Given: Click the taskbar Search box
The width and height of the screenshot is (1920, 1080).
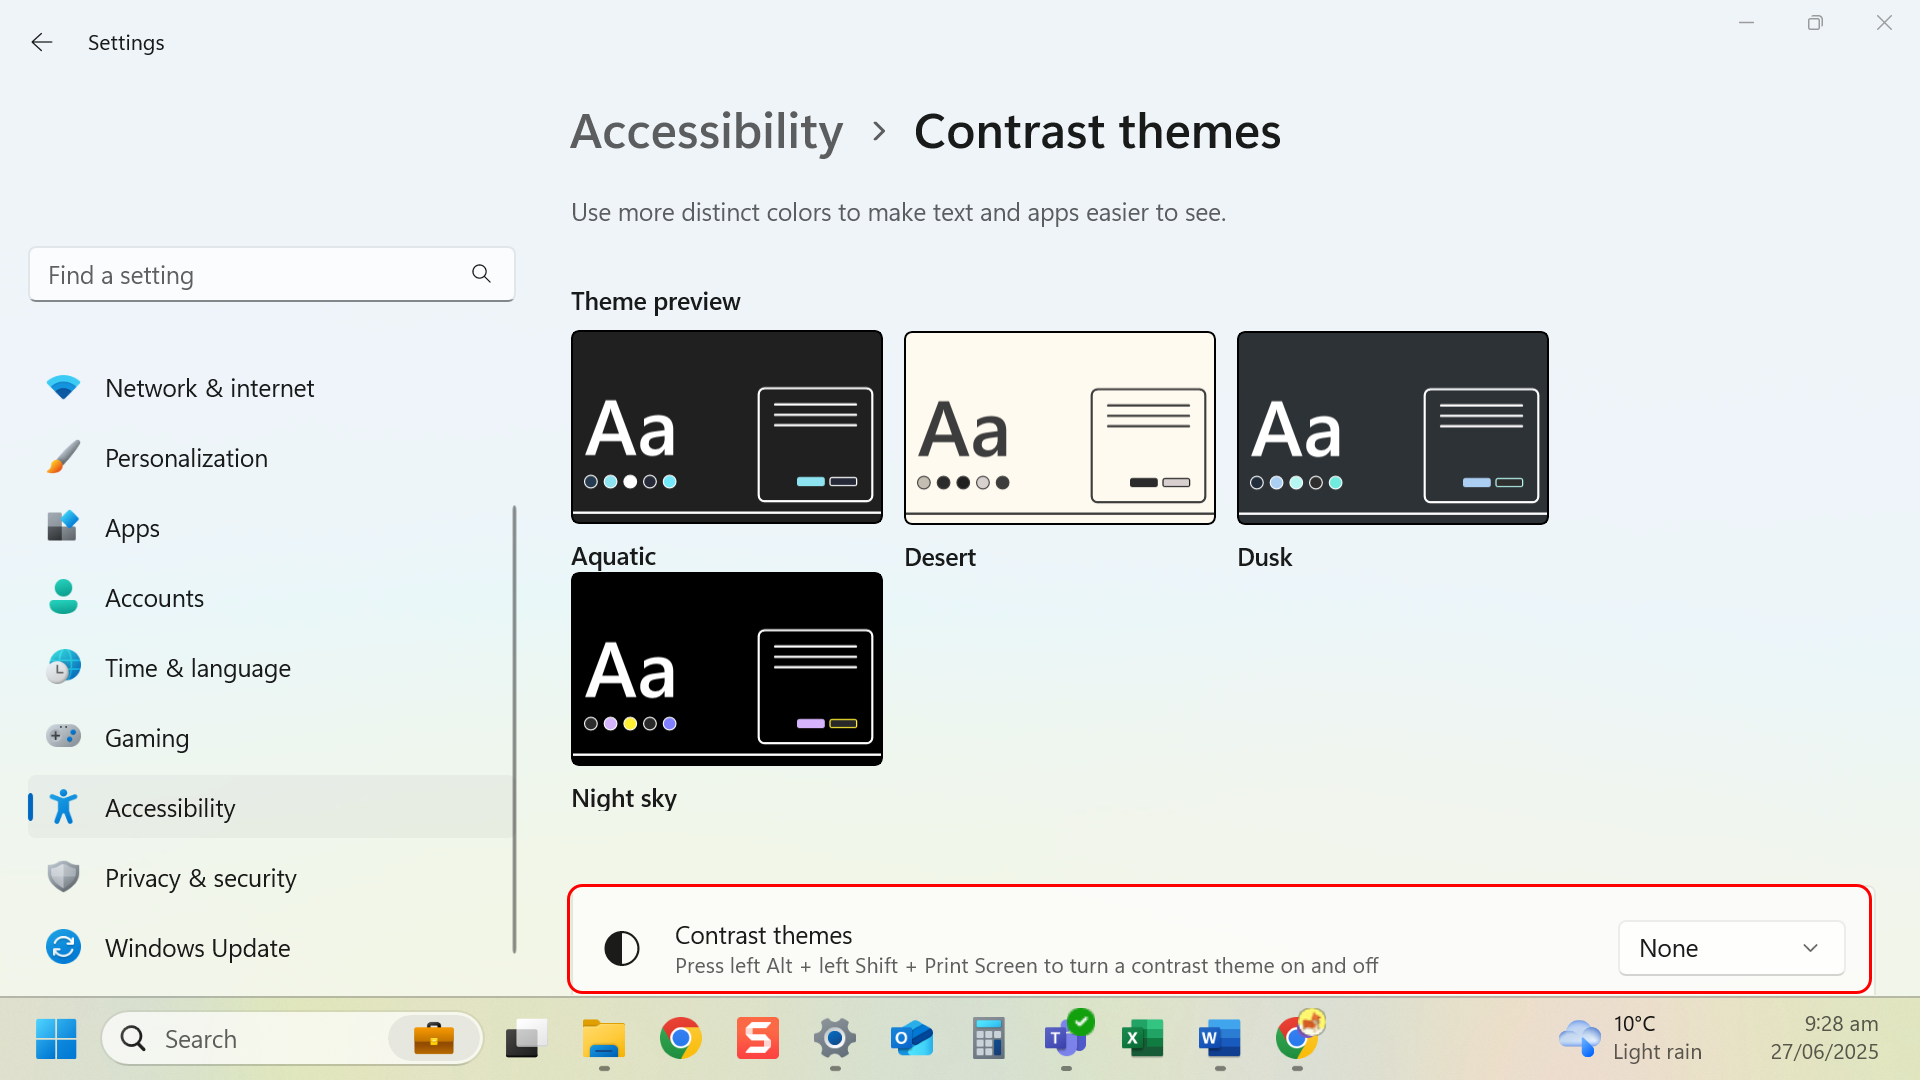Looking at the screenshot, I should 292,1039.
